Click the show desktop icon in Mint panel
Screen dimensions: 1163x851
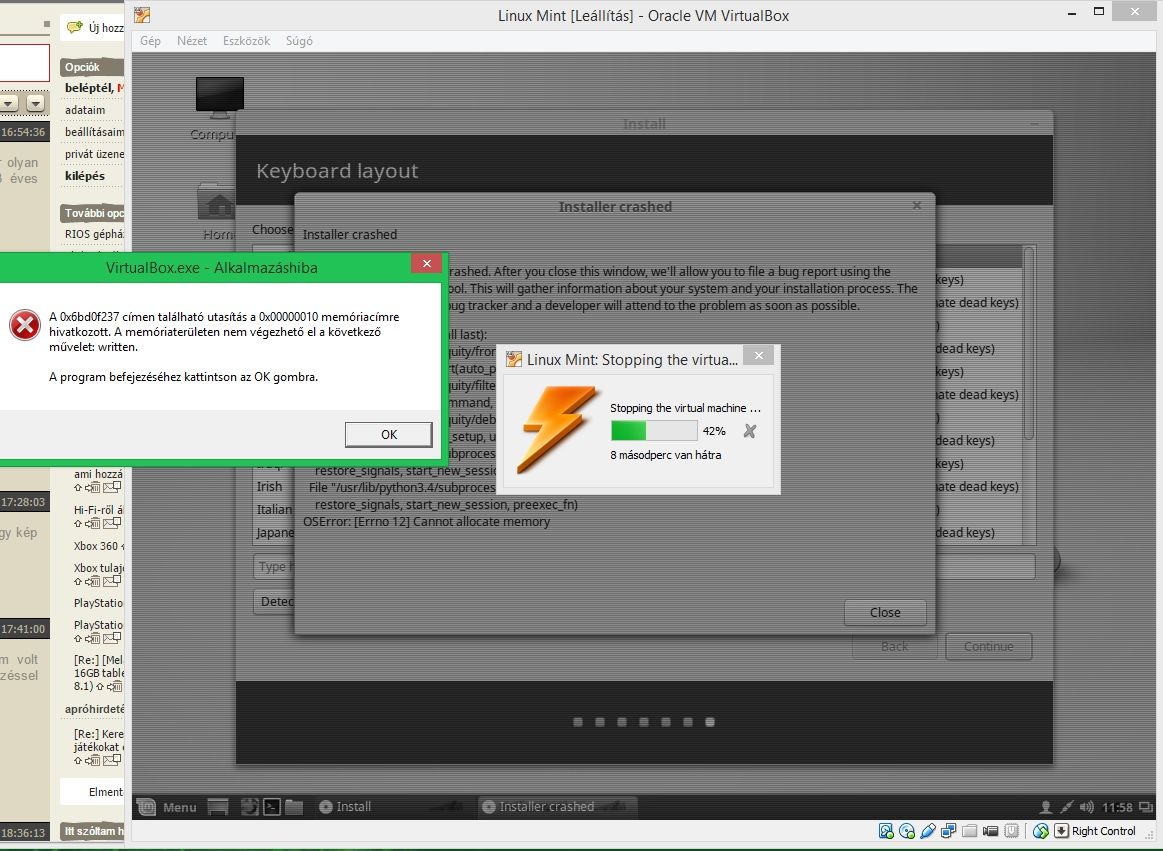(218, 806)
